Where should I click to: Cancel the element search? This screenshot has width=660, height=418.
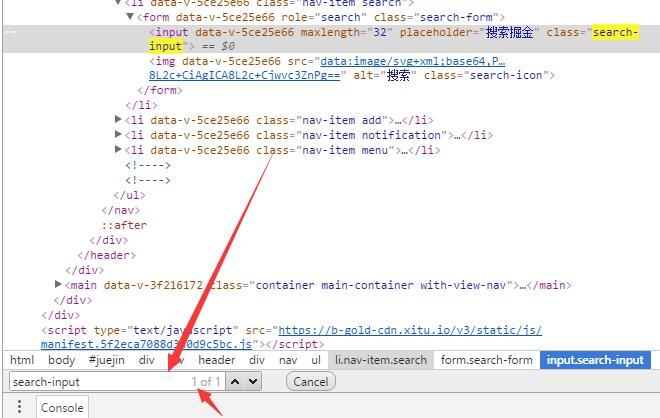[311, 382]
